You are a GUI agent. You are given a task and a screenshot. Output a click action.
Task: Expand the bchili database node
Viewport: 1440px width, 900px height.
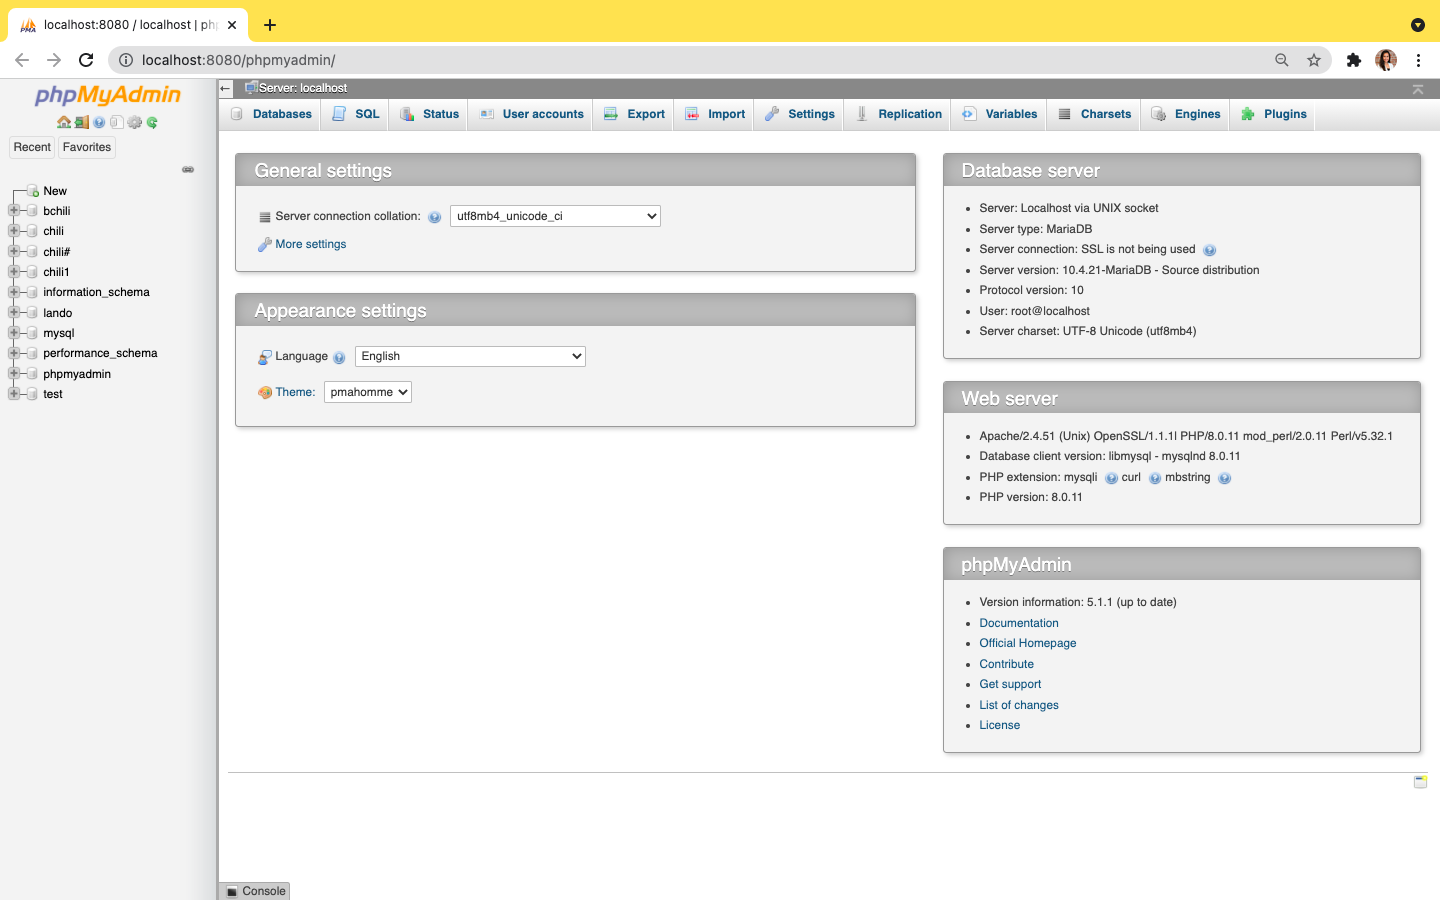tap(14, 211)
